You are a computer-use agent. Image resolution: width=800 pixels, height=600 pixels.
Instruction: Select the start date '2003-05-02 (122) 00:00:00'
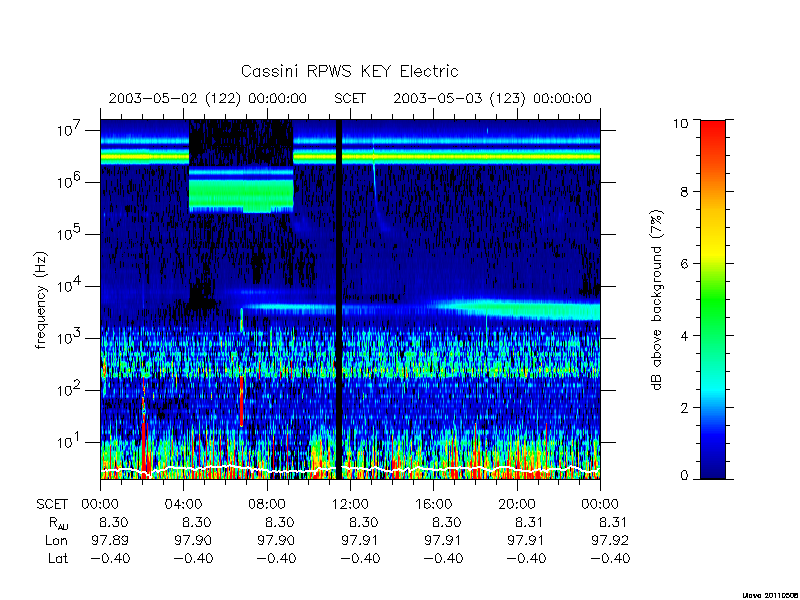pos(208,98)
